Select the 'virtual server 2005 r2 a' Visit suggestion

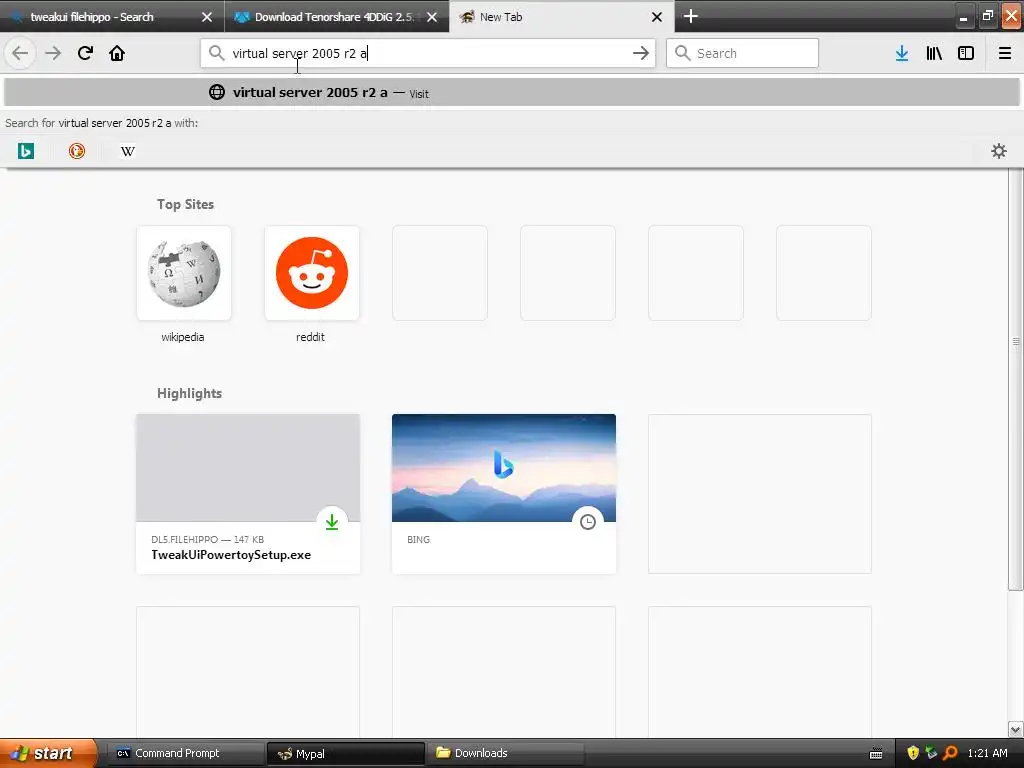(512, 92)
